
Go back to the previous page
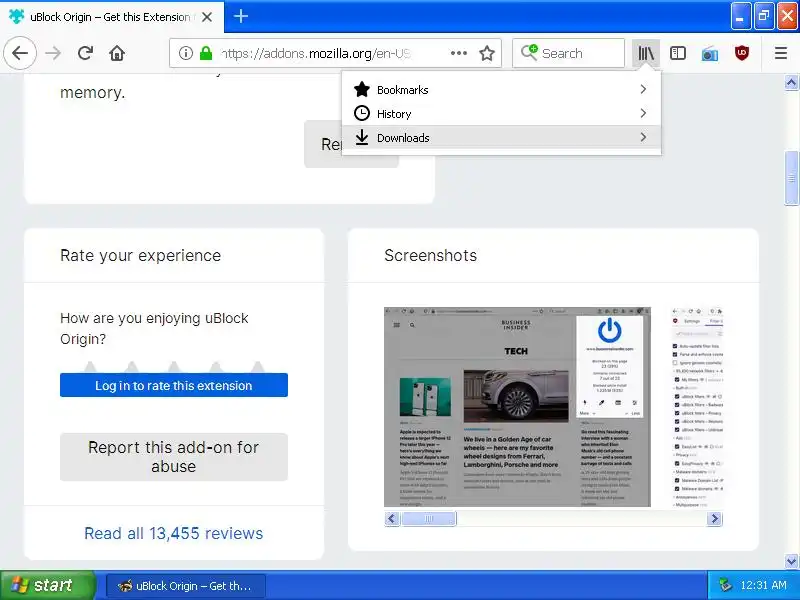coord(20,53)
